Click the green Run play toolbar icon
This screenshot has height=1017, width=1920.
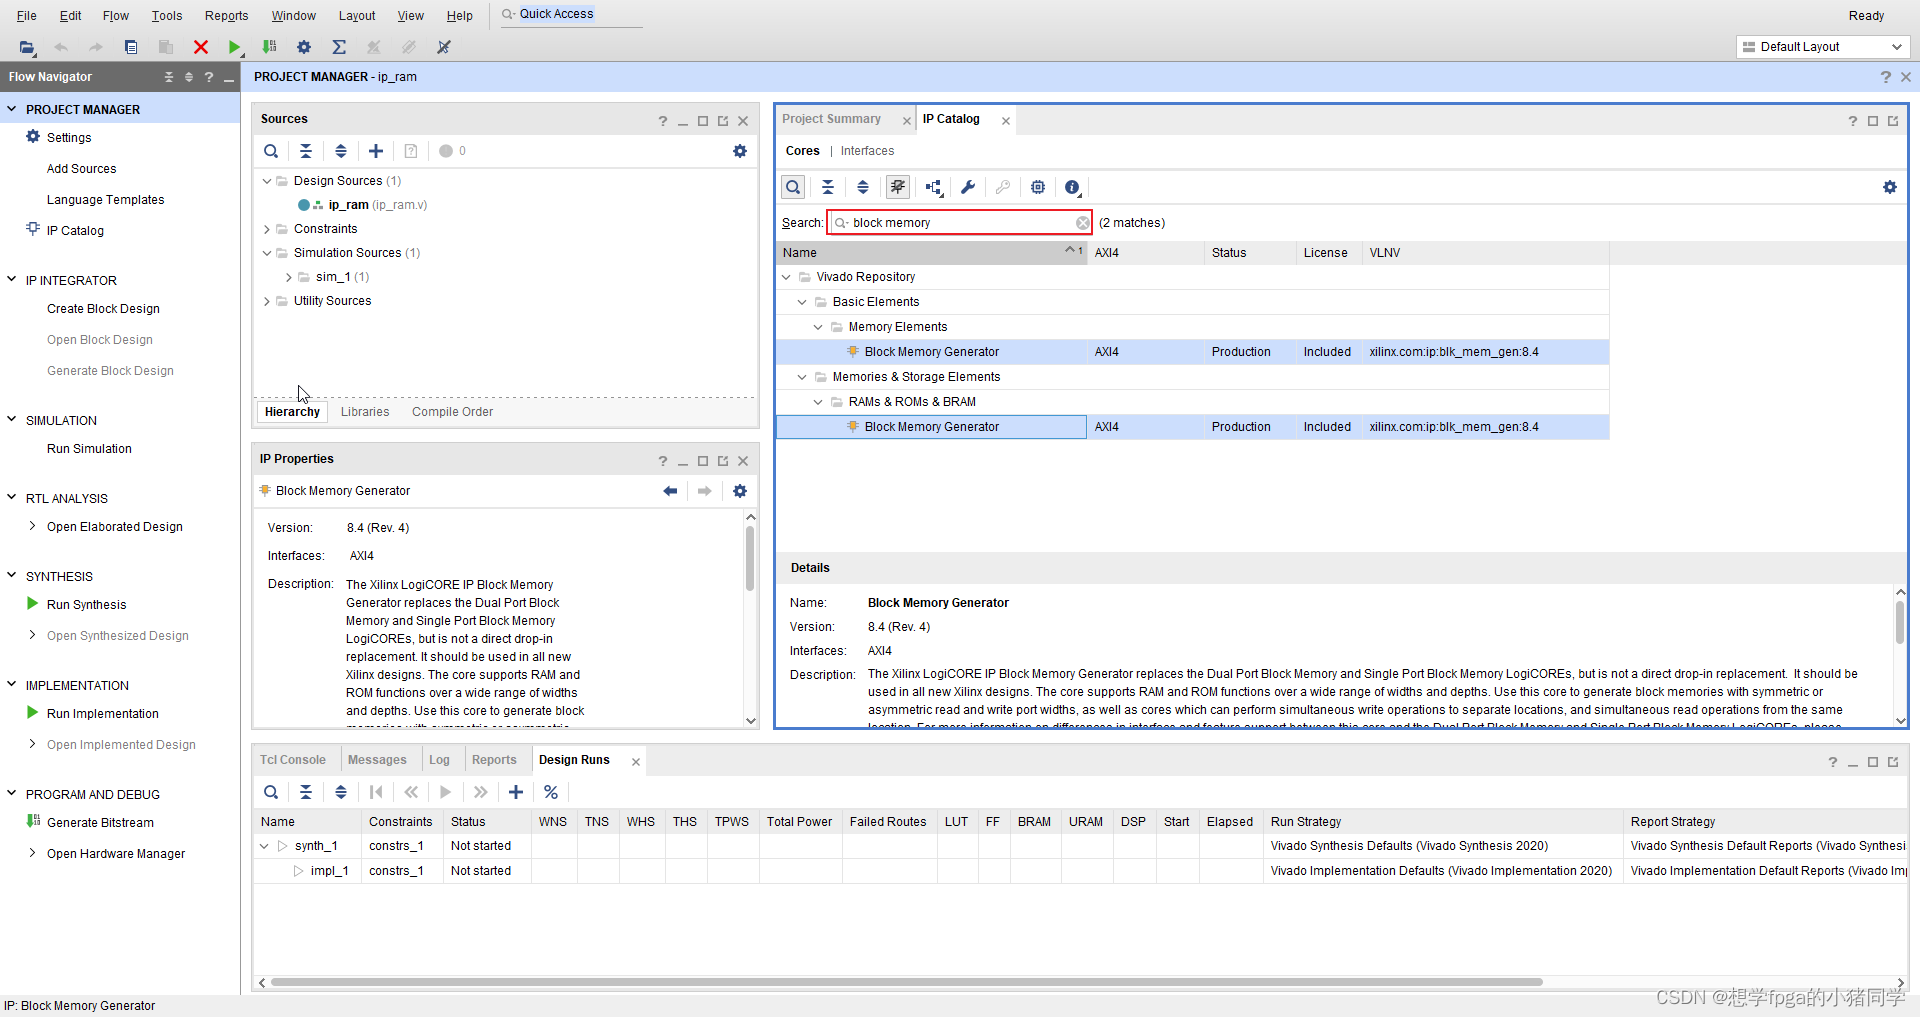[234, 47]
